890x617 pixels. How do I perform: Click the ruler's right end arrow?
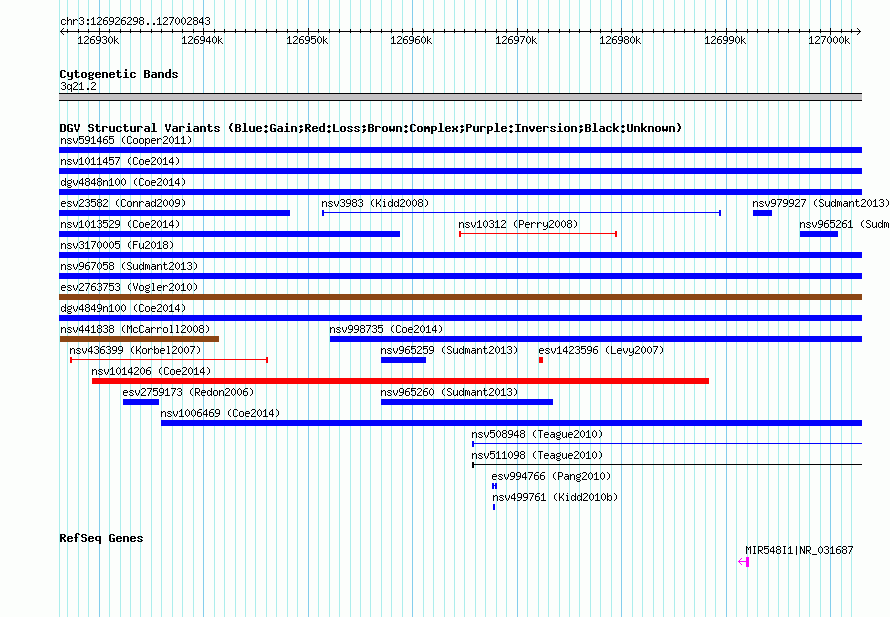[859, 31]
